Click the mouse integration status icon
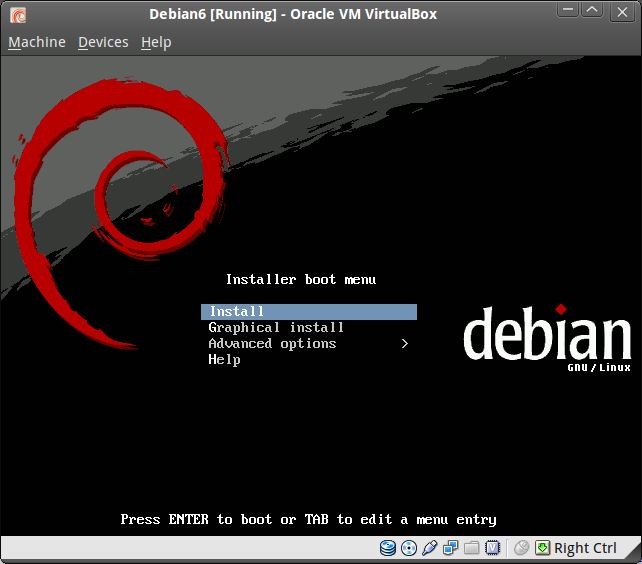The height and width of the screenshot is (564, 642). point(521,548)
